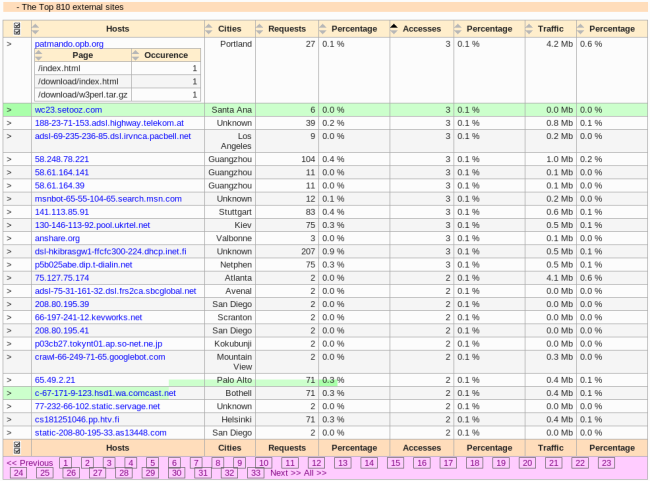
Task: Select the '/download/index.html' page entry
Action: click(78, 82)
